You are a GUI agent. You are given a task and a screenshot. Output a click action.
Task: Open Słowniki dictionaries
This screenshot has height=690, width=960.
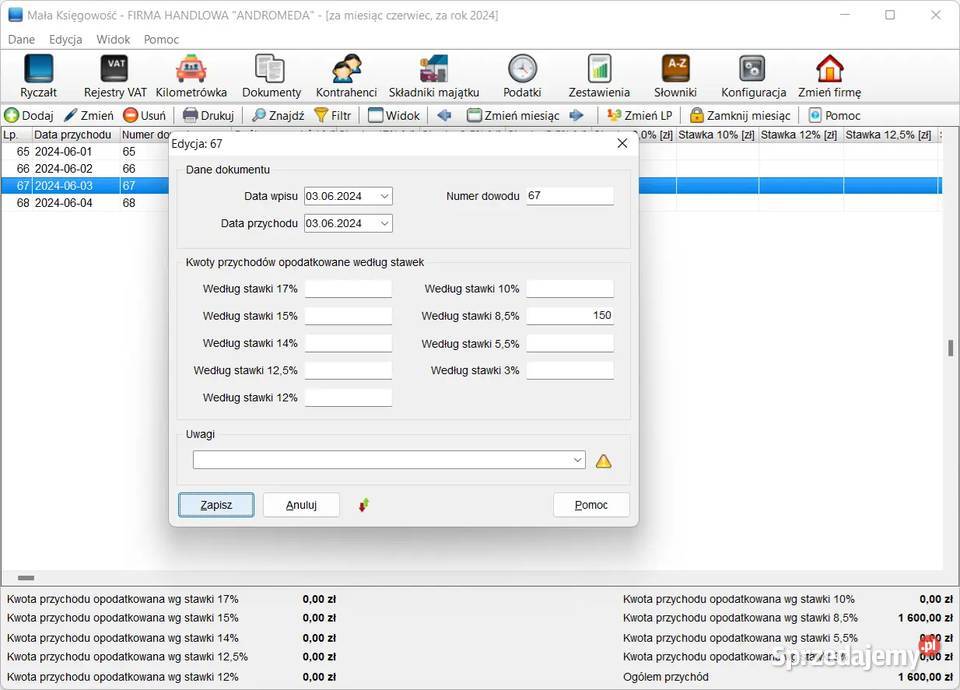[x=675, y=76]
